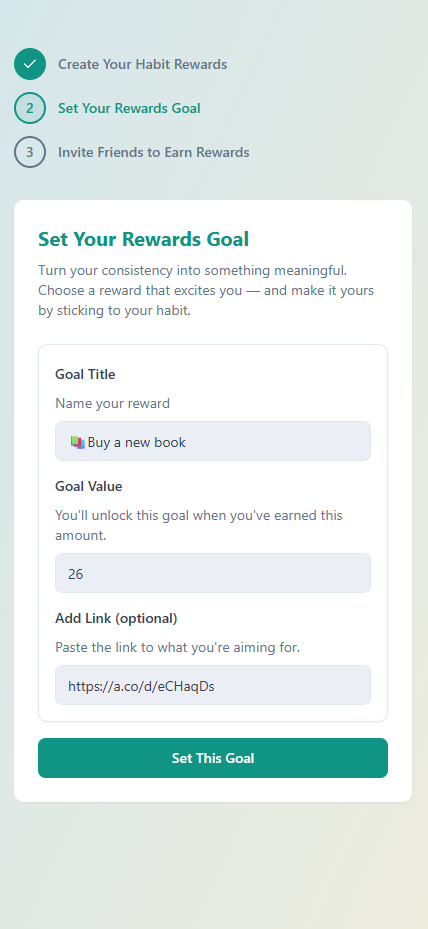Click the Goal Title label

(85, 374)
